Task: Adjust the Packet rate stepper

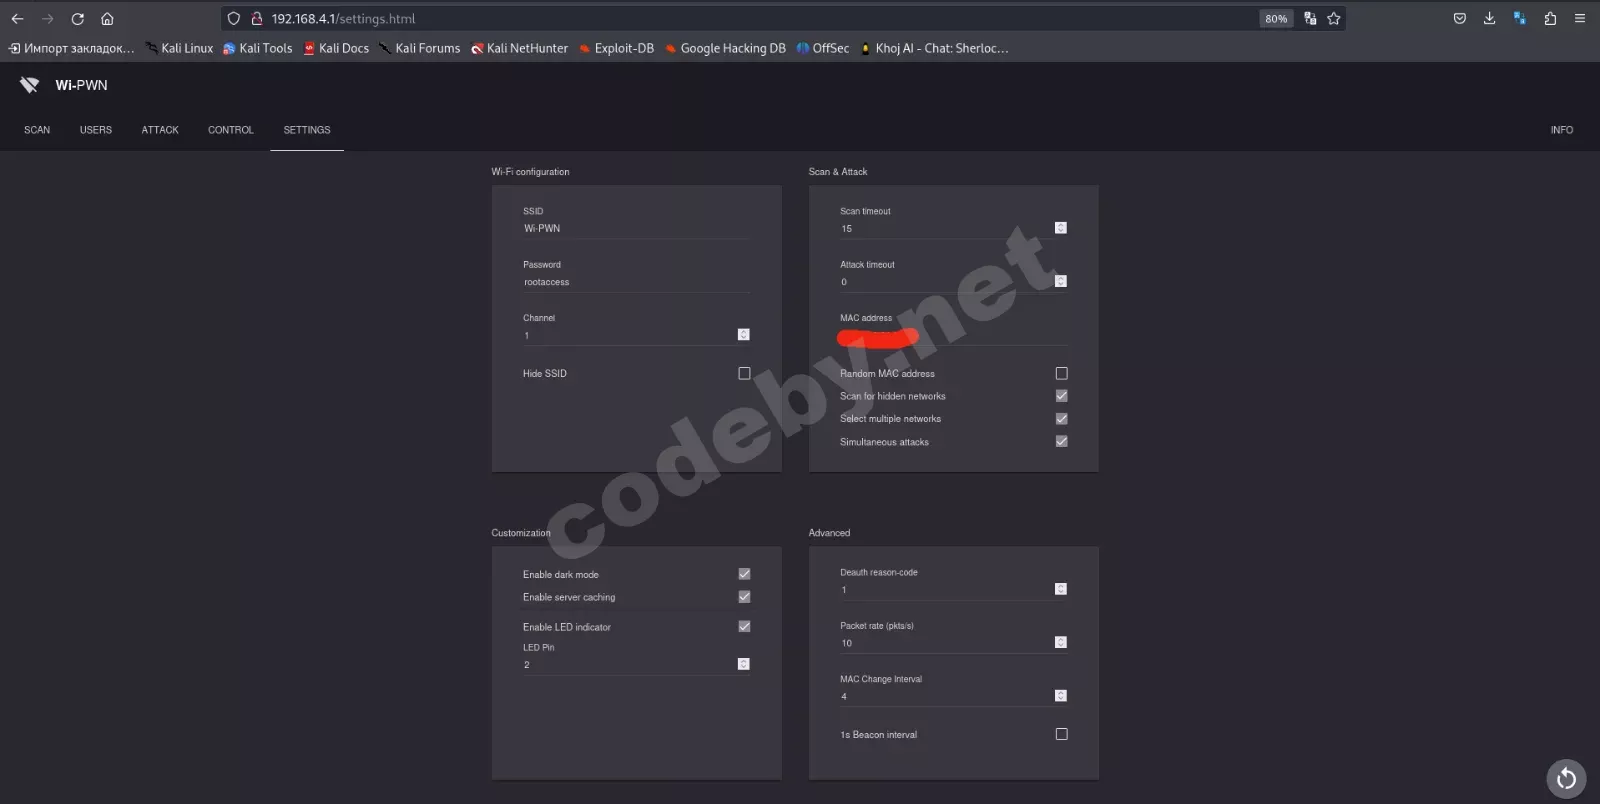Action: pos(1061,642)
